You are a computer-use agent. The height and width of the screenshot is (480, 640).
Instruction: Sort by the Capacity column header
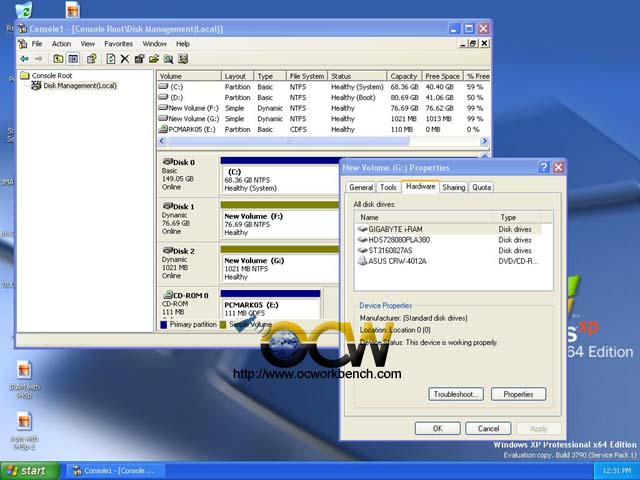404,76
